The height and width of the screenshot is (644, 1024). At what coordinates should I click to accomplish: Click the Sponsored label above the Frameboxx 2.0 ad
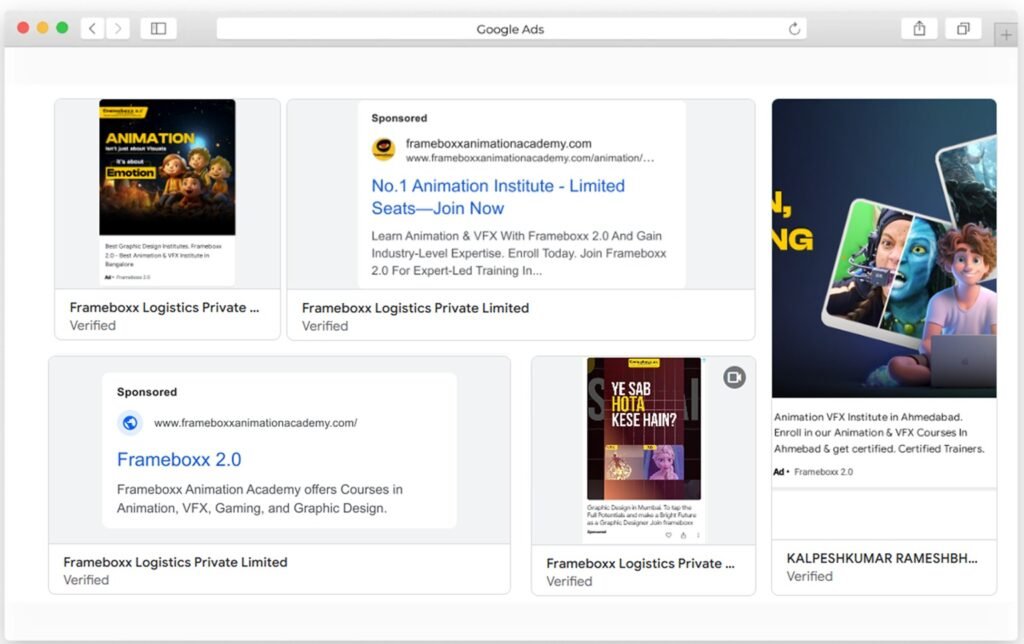coord(147,392)
